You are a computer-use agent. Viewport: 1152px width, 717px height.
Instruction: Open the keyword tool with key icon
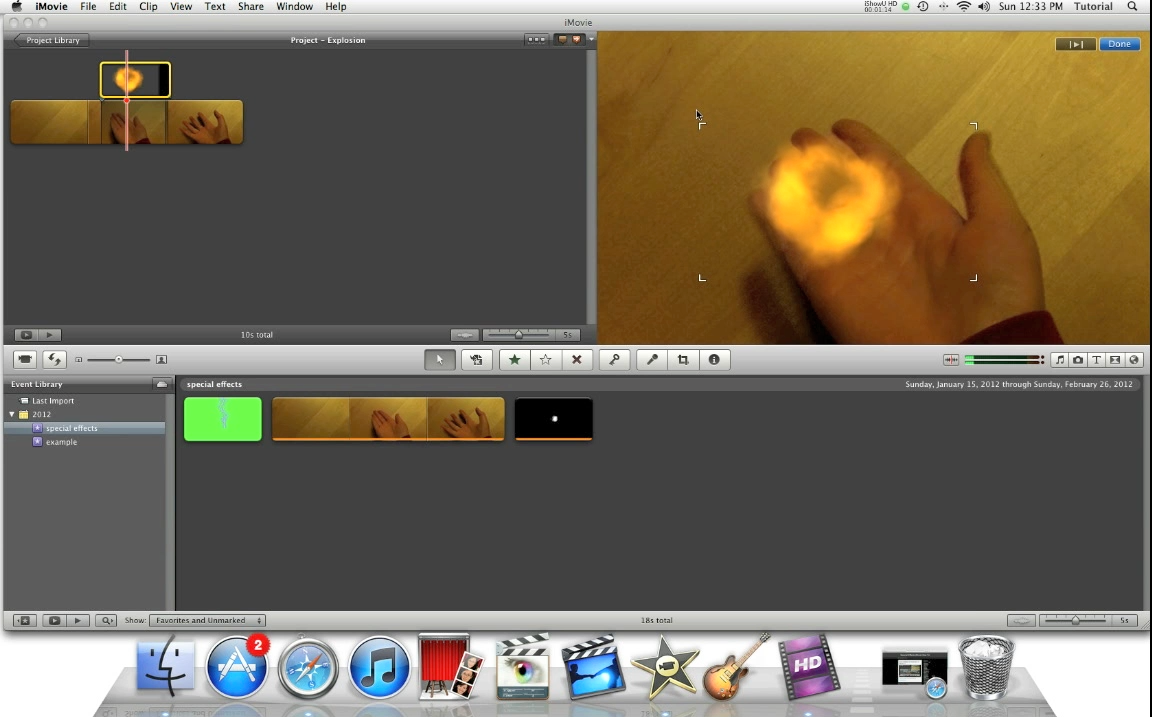tap(614, 359)
